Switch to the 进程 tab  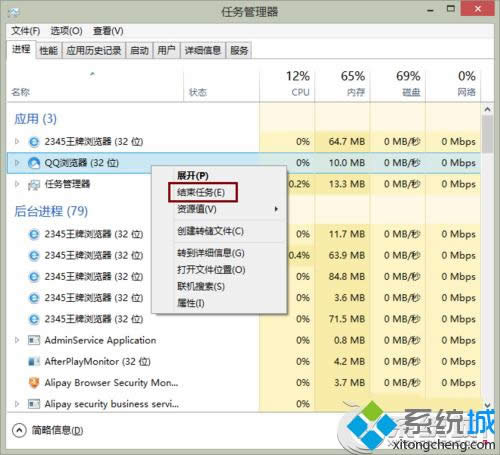point(21,49)
